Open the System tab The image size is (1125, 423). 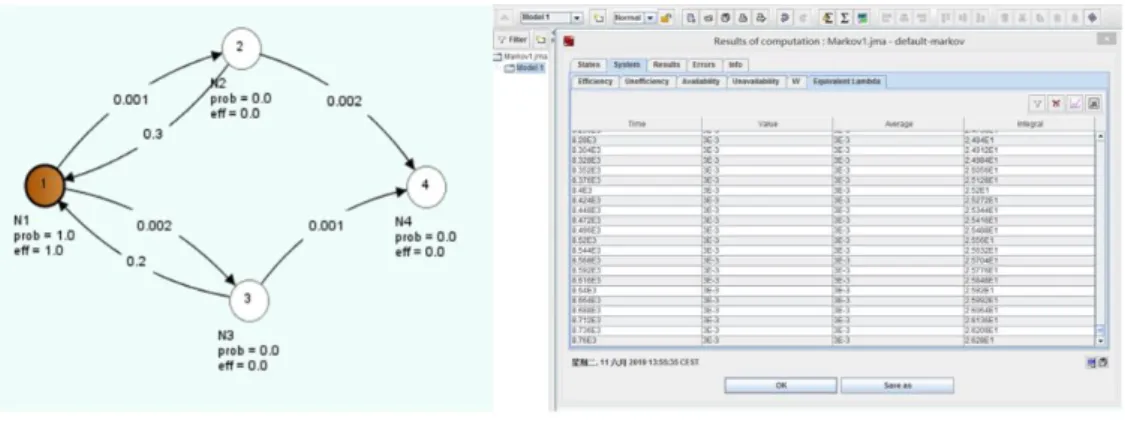point(626,65)
